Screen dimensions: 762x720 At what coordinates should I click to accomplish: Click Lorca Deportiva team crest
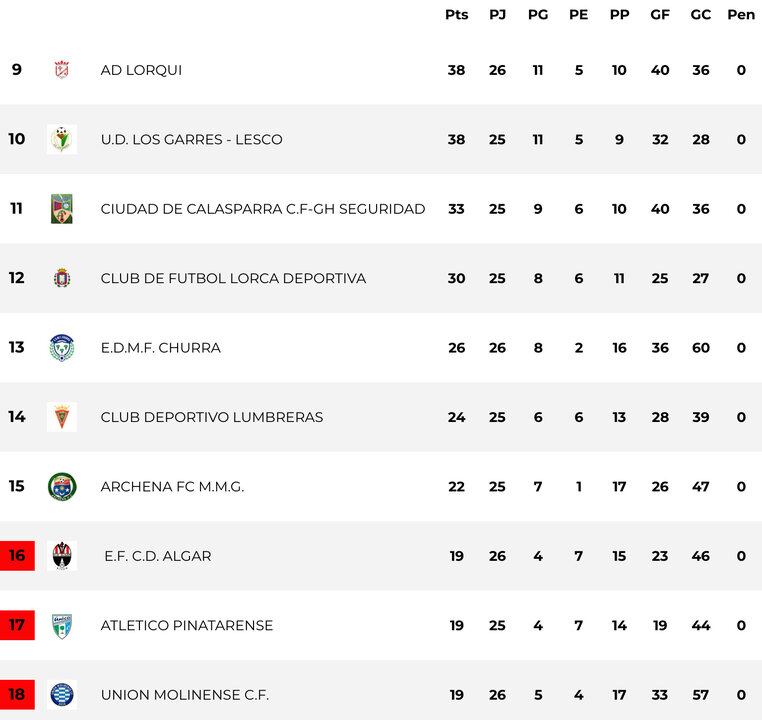(62, 278)
